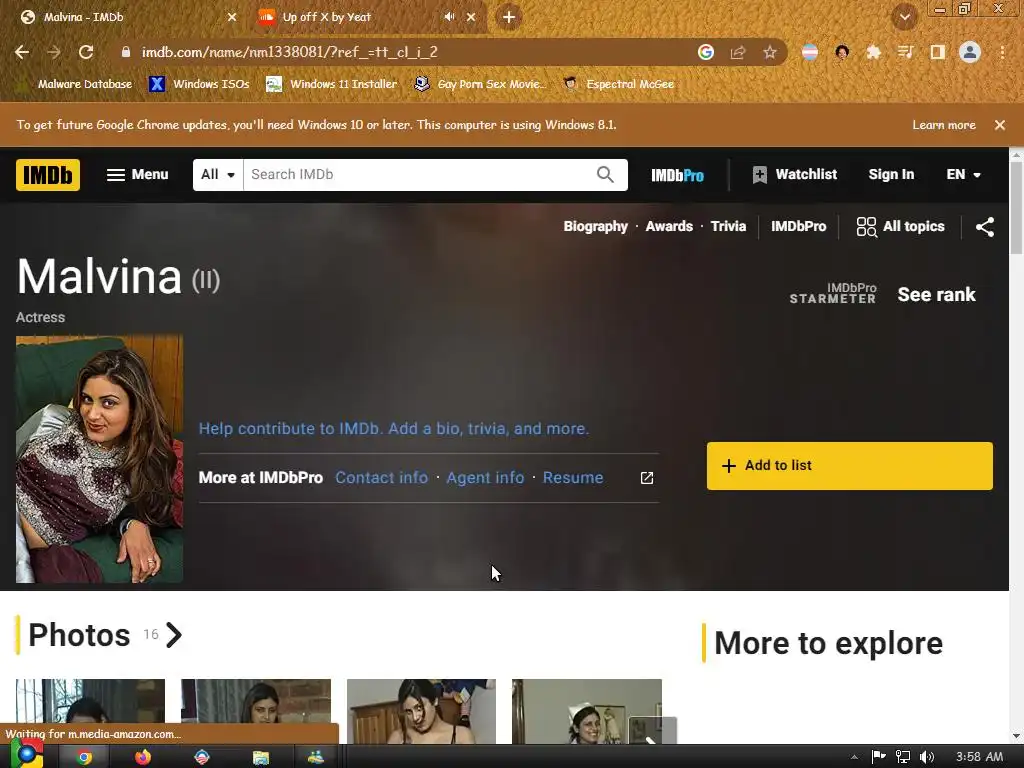The height and width of the screenshot is (768, 1024).
Task: Toggle Chrome side panel
Action: (x=938, y=52)
